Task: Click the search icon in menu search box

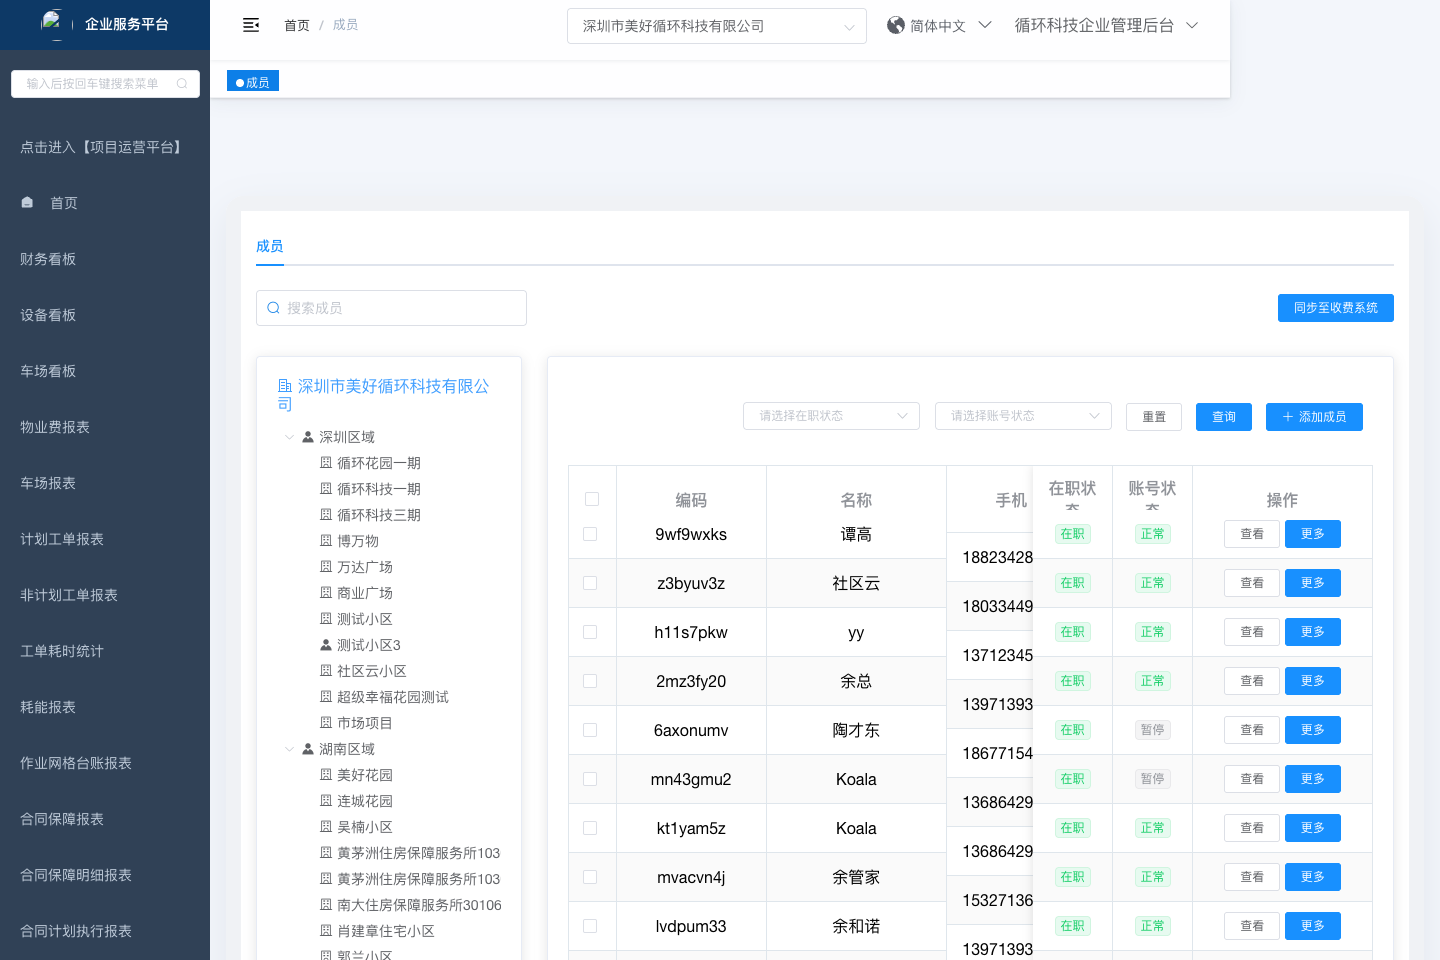Action: tap(182, 84)
